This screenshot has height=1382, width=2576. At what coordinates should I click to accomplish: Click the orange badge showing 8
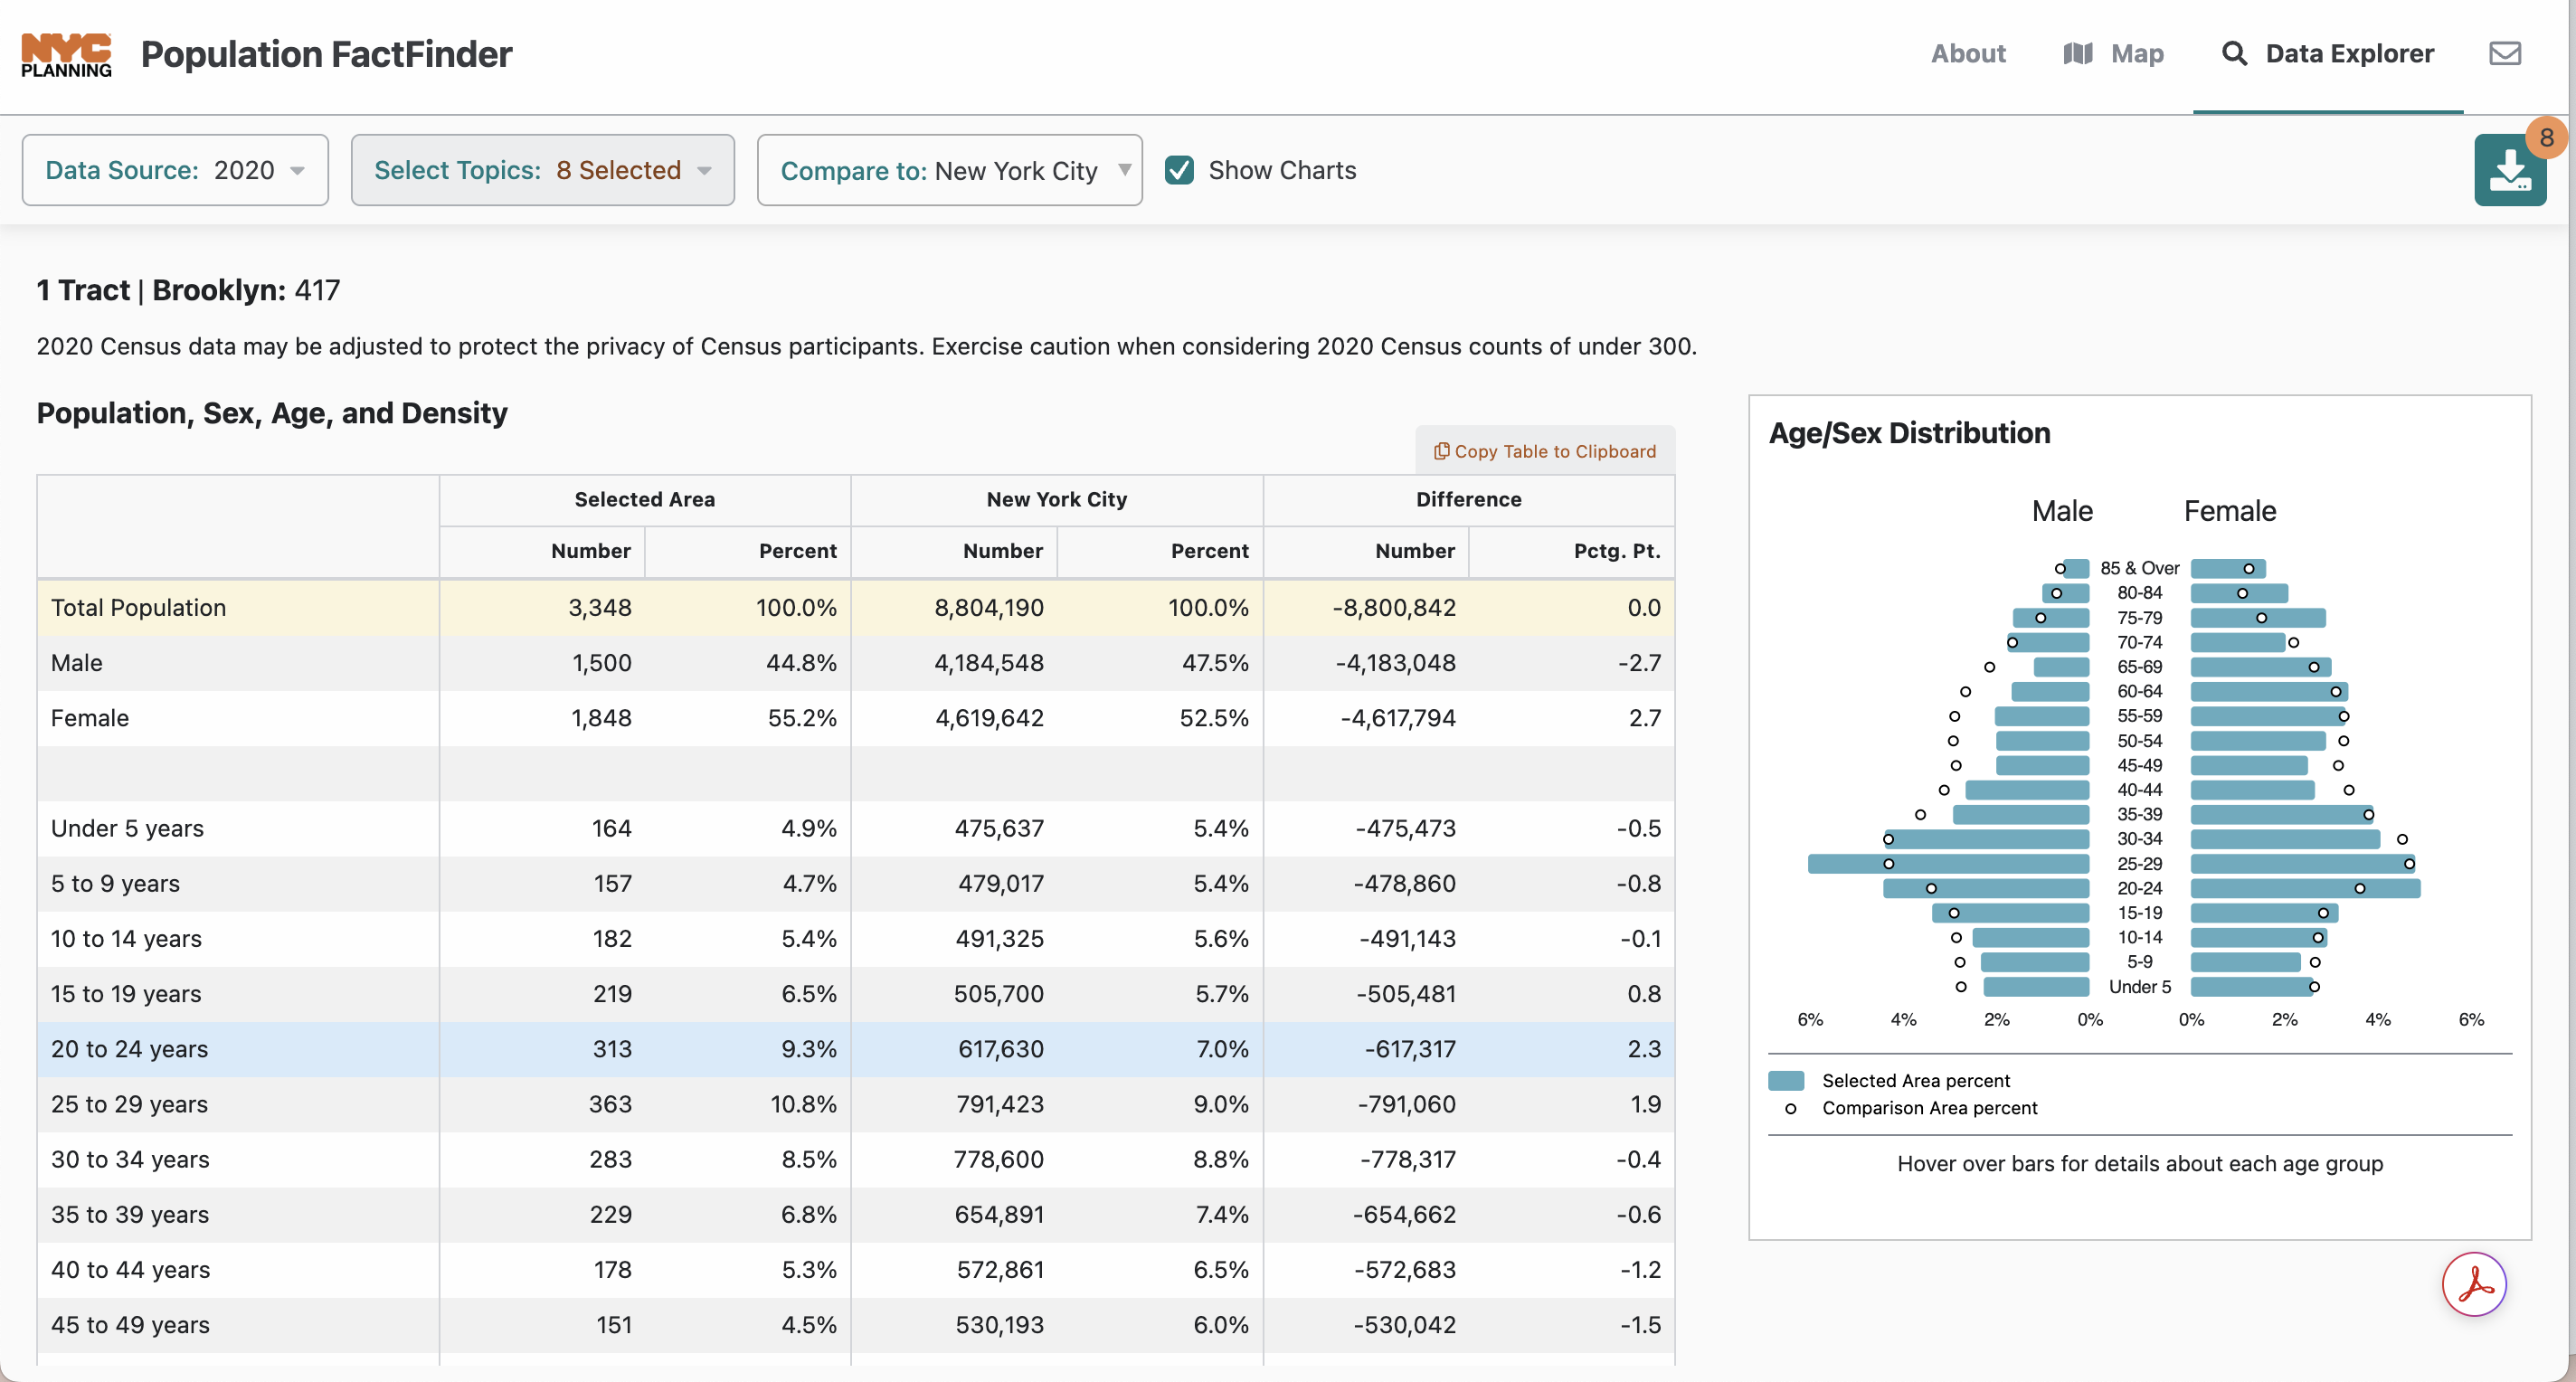[x=2546, y=137]
